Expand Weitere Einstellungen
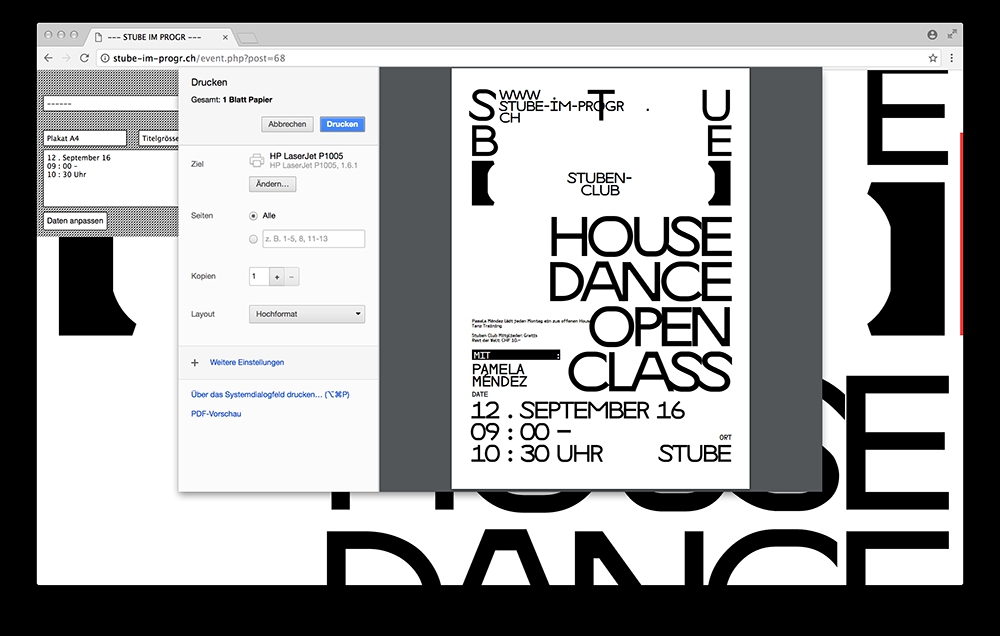 point(247,362)
